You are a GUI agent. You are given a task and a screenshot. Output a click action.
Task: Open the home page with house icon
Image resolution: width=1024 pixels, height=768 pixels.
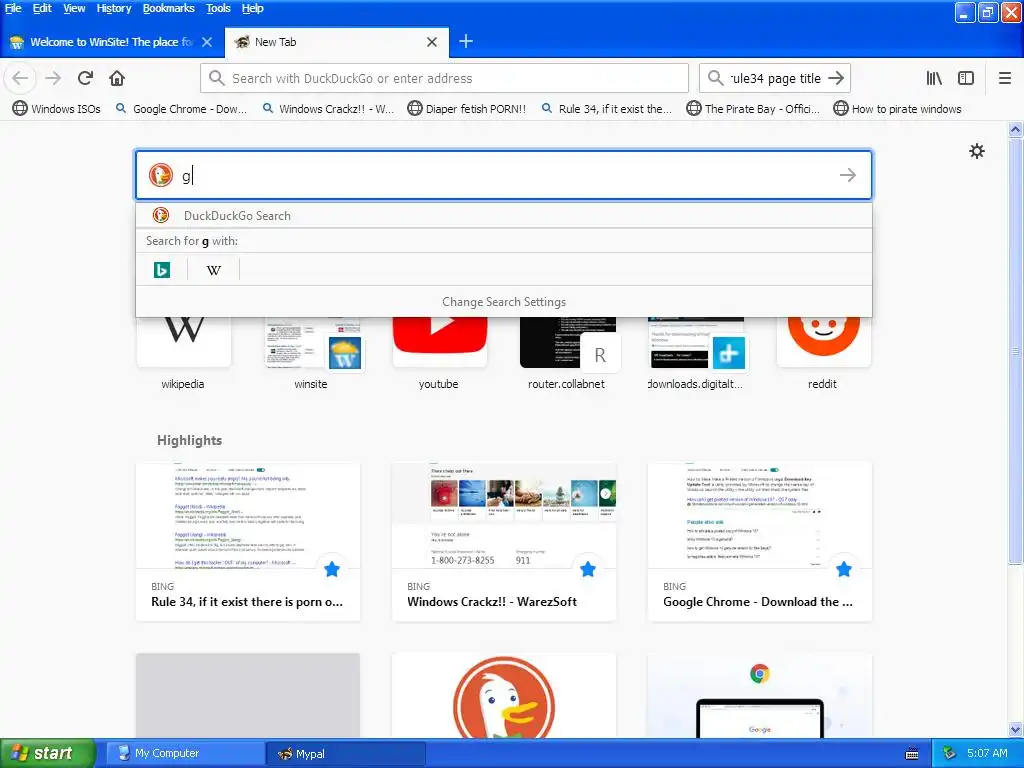(x=117, y=78)
